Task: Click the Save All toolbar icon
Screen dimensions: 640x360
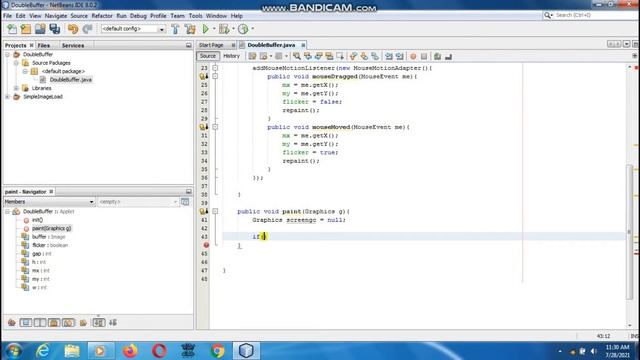Action: coord(55,29)
